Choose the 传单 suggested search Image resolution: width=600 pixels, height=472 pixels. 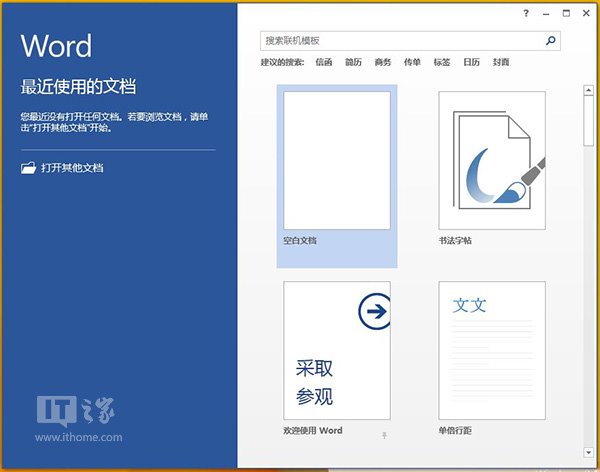(412, 62)
